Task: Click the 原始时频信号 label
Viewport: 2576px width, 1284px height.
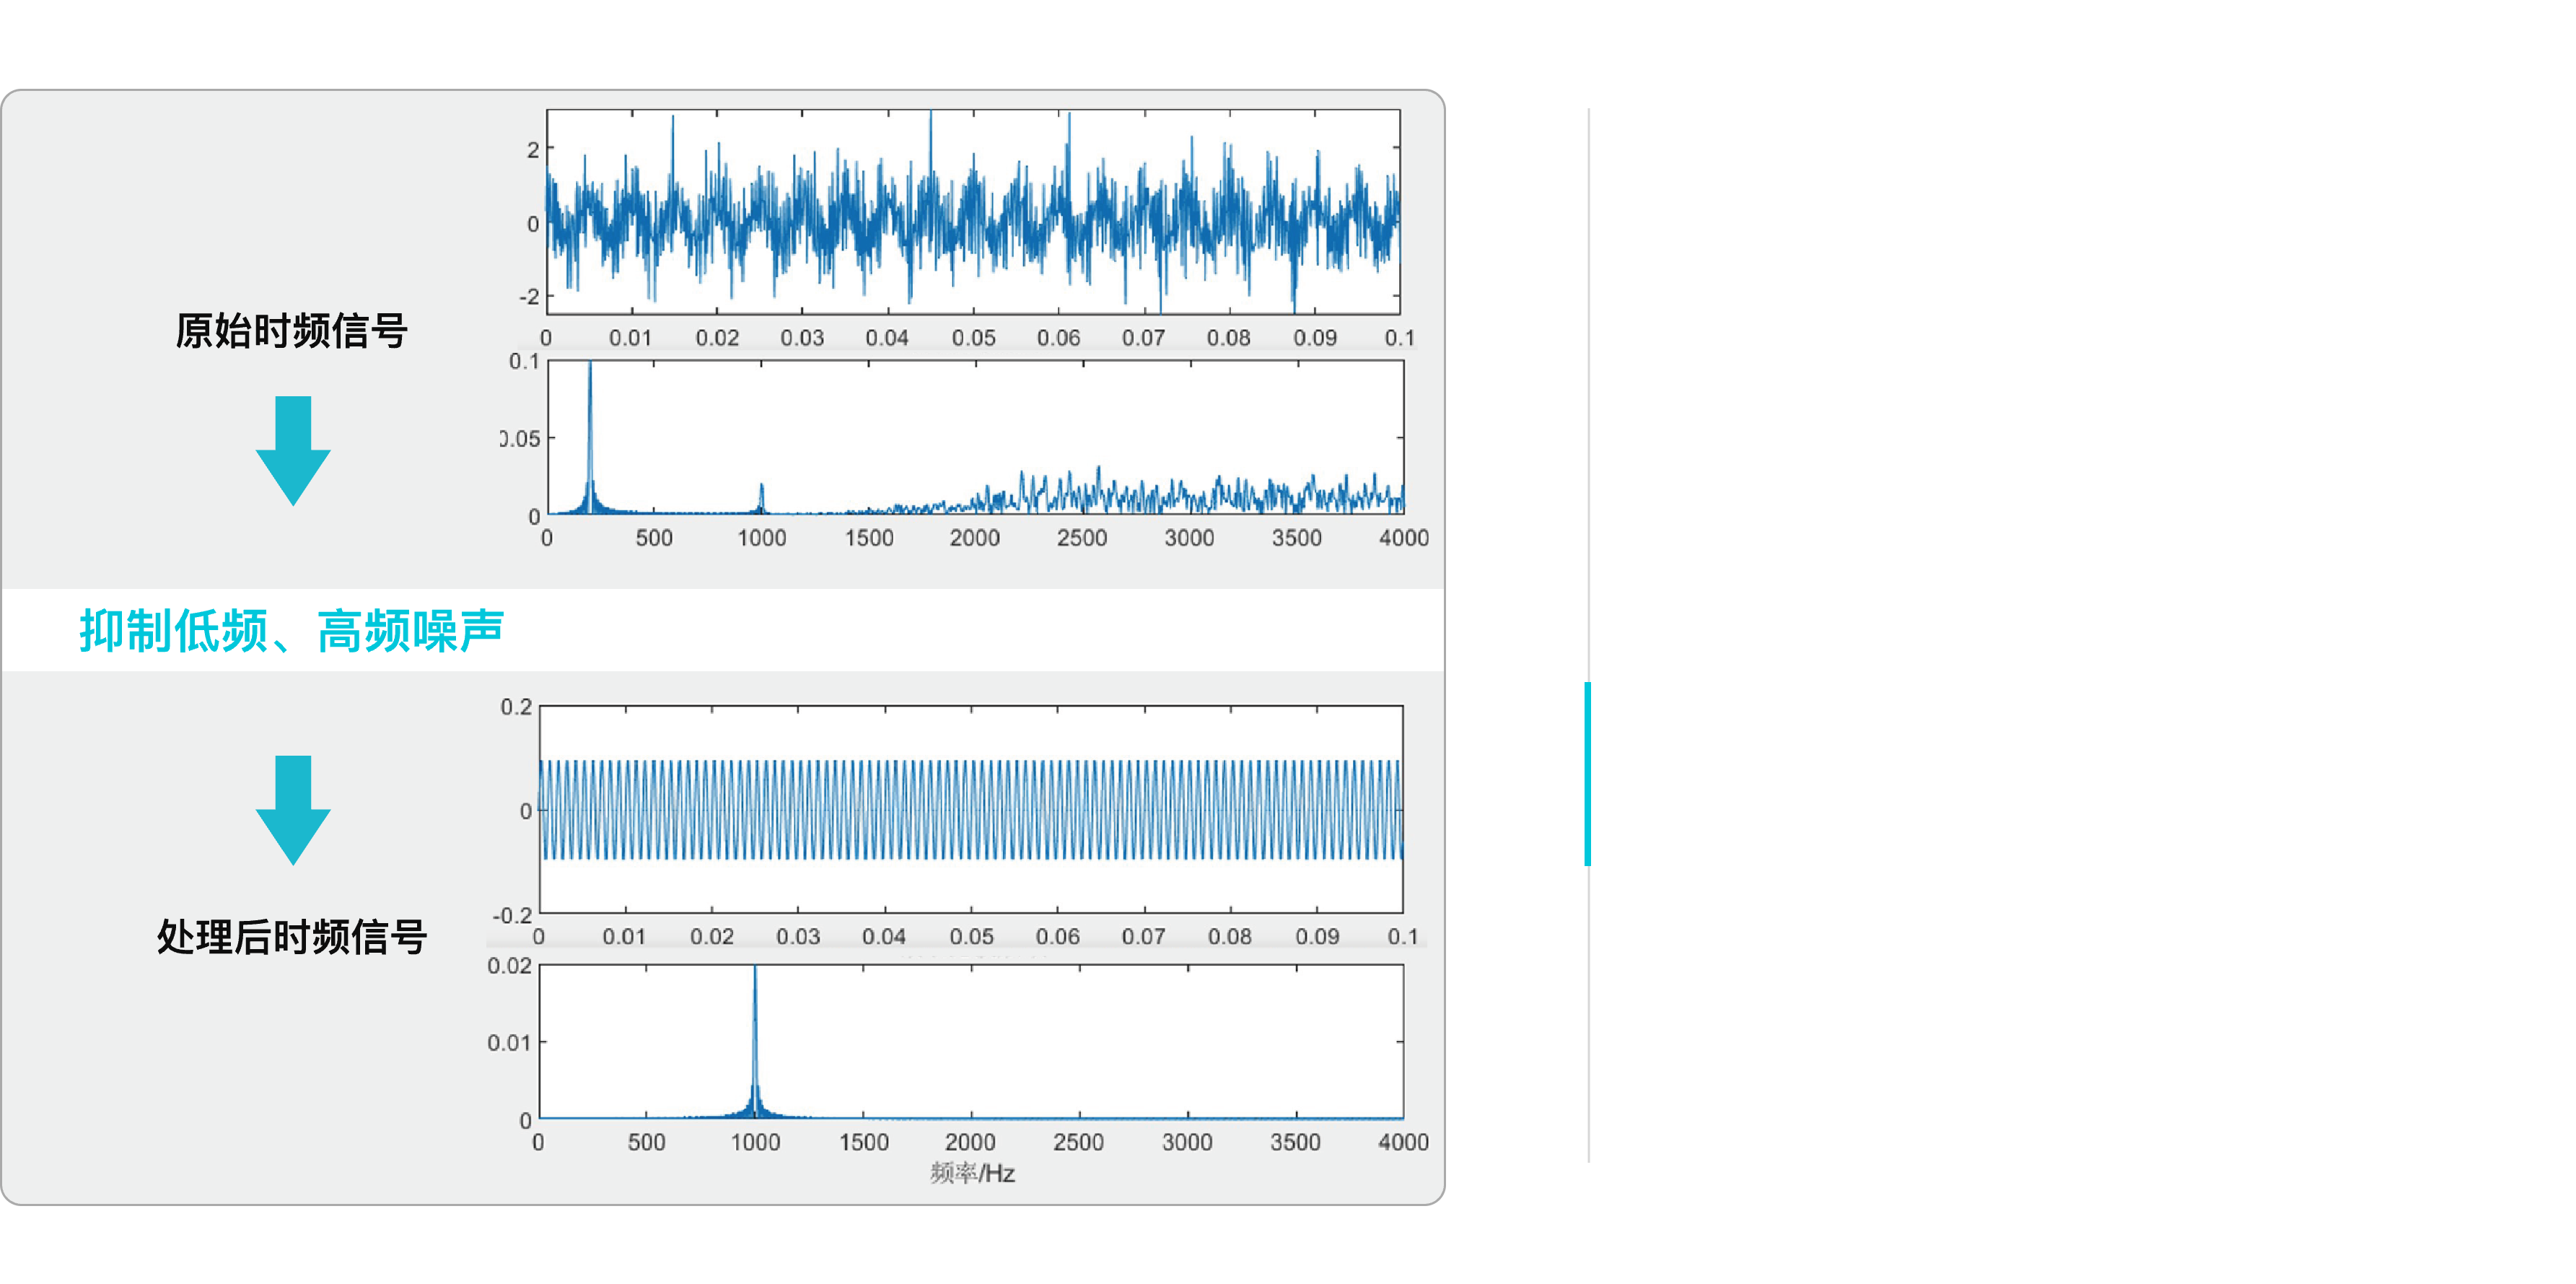Action: coord(291,331)
